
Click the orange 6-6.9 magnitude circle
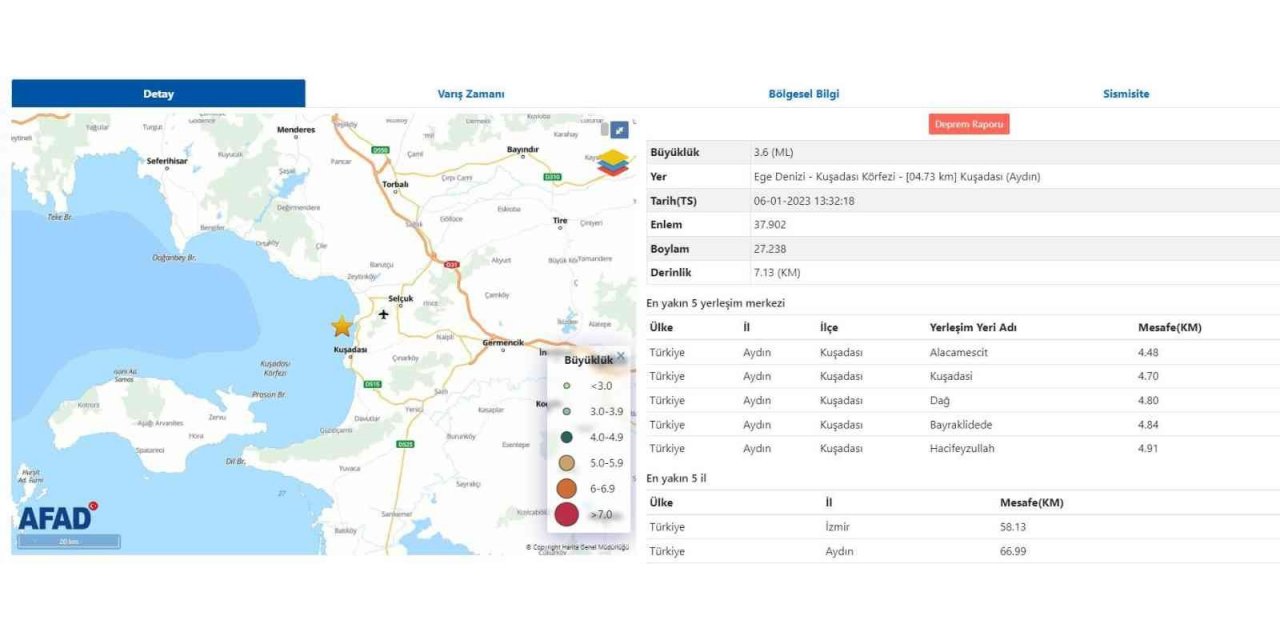point(567,488)
